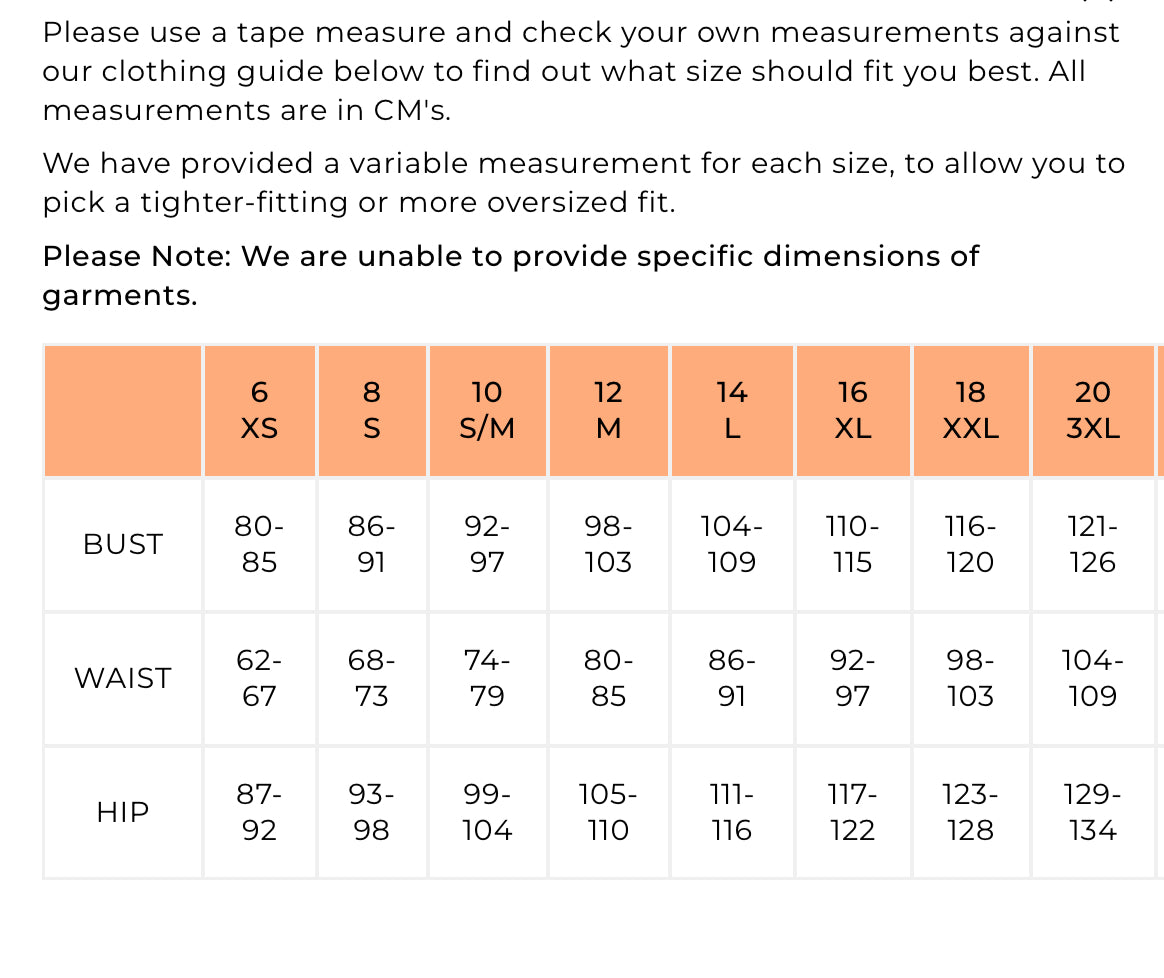Click the 14 L size header cell
Viewport: 1164px width, 978px height.
coord(732,410)
